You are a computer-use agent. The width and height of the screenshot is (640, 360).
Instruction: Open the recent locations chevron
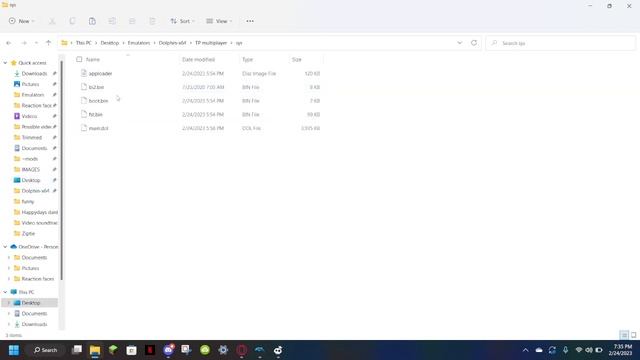(x=36, y=43)
